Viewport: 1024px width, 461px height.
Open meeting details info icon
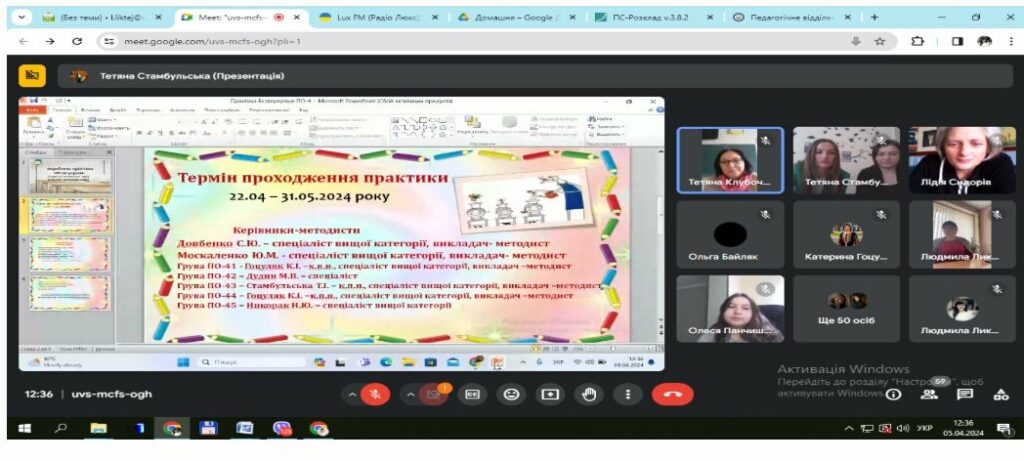pyautogui.click(x=893, y=395)
